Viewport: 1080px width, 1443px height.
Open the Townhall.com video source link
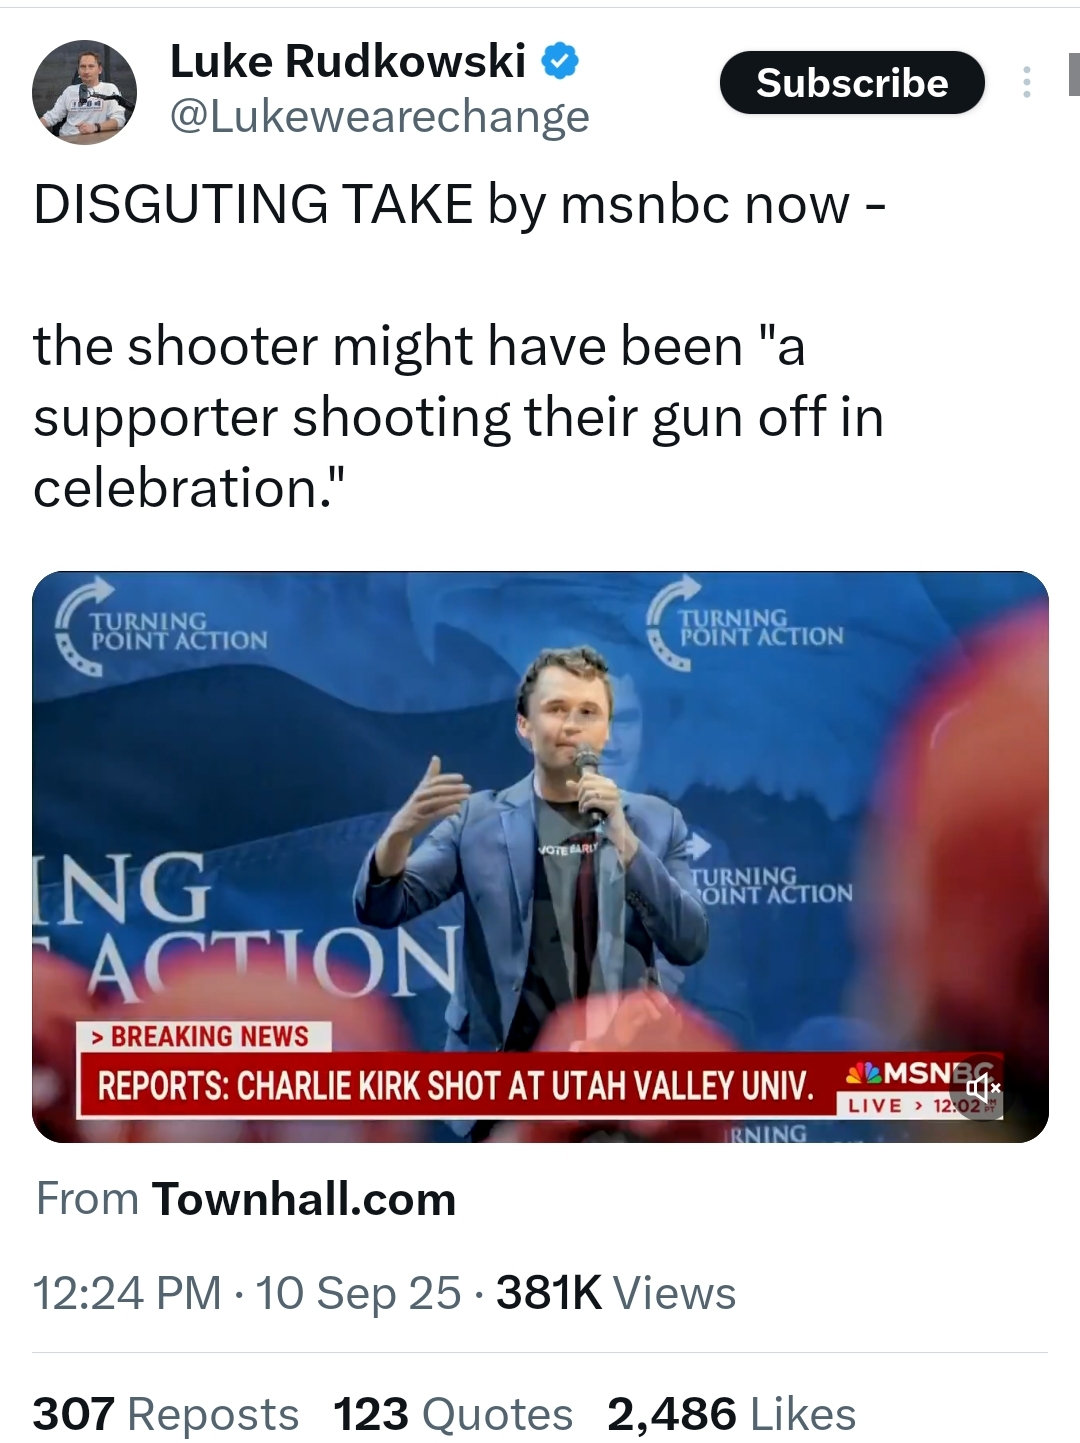[304, 1199]
